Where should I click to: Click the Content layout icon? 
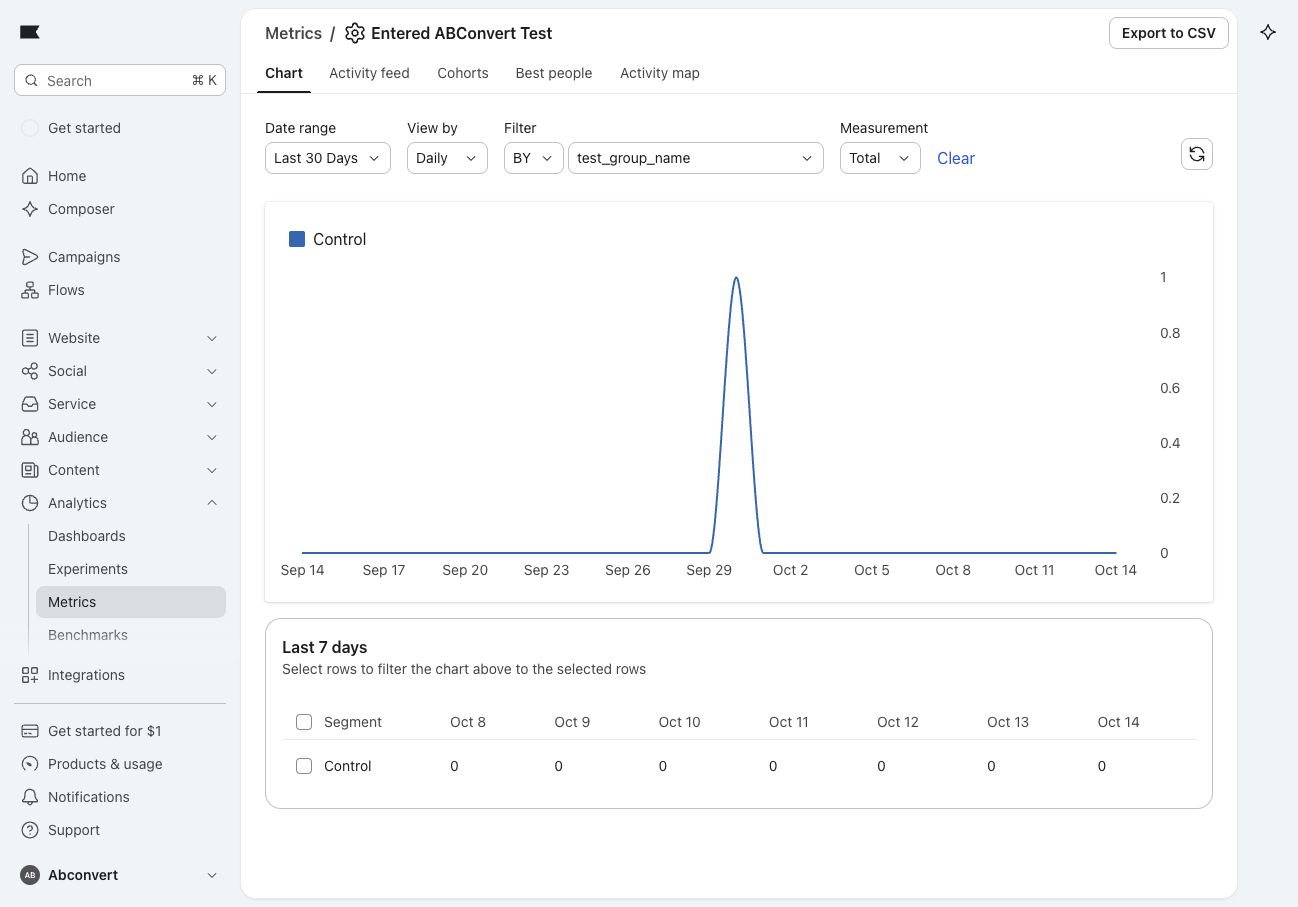click(x=30, y=470)
